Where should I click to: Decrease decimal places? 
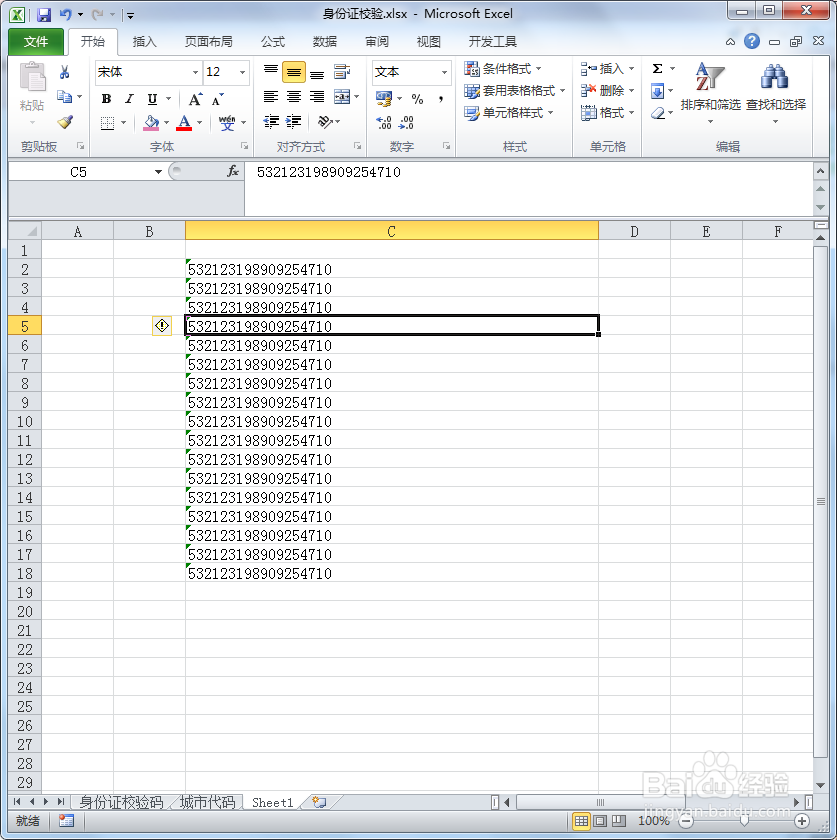point(407,123)
